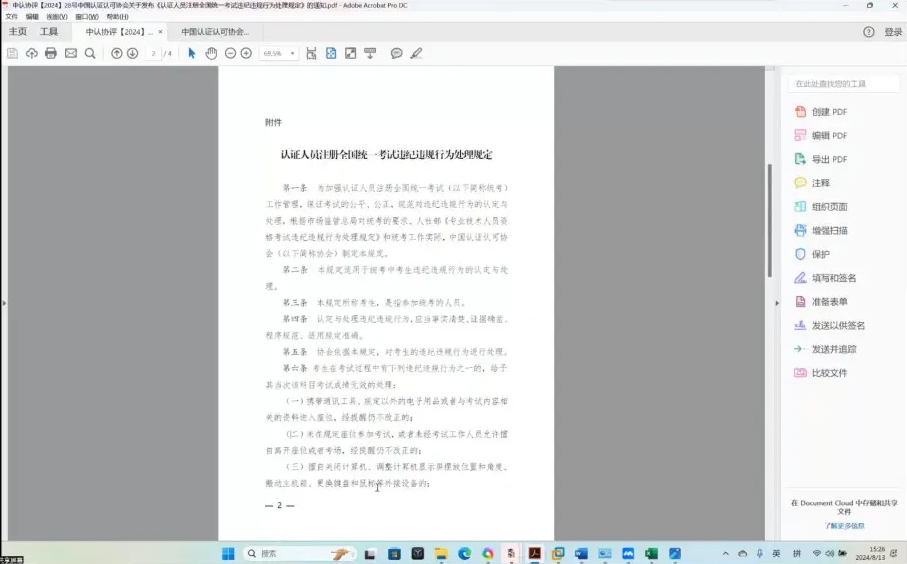Open Enhance Scans (增强扫描) tool
The height and width of the screenshot is (564, 907).
(x=821, y=230)
